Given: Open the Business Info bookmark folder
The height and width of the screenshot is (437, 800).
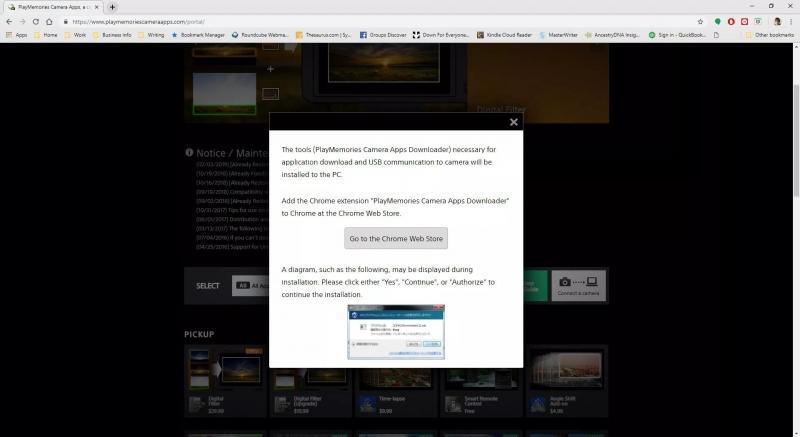Looking at the screenshot, I should 112,35.
